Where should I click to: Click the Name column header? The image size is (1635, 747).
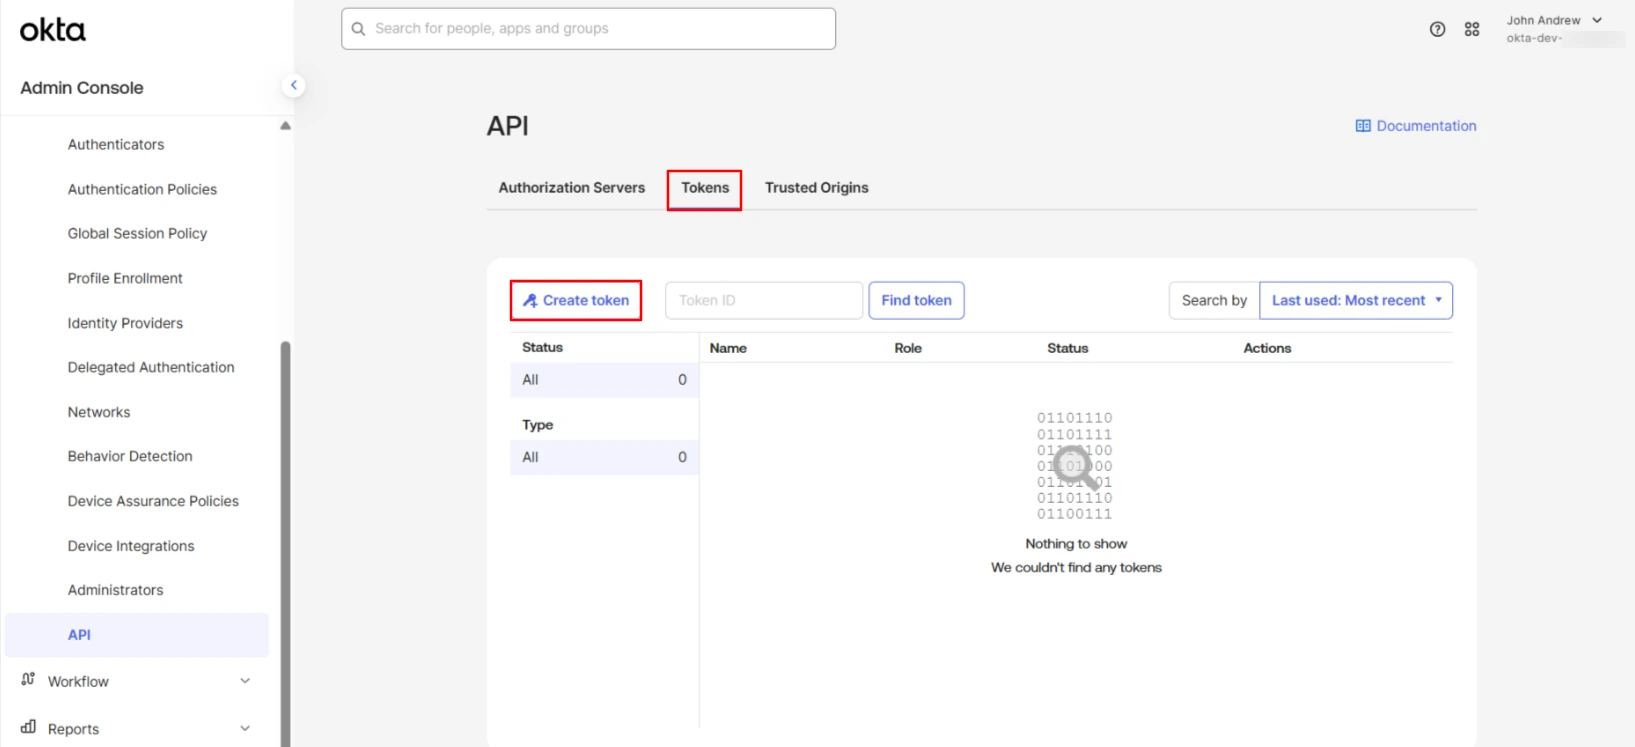coord(728,348)
